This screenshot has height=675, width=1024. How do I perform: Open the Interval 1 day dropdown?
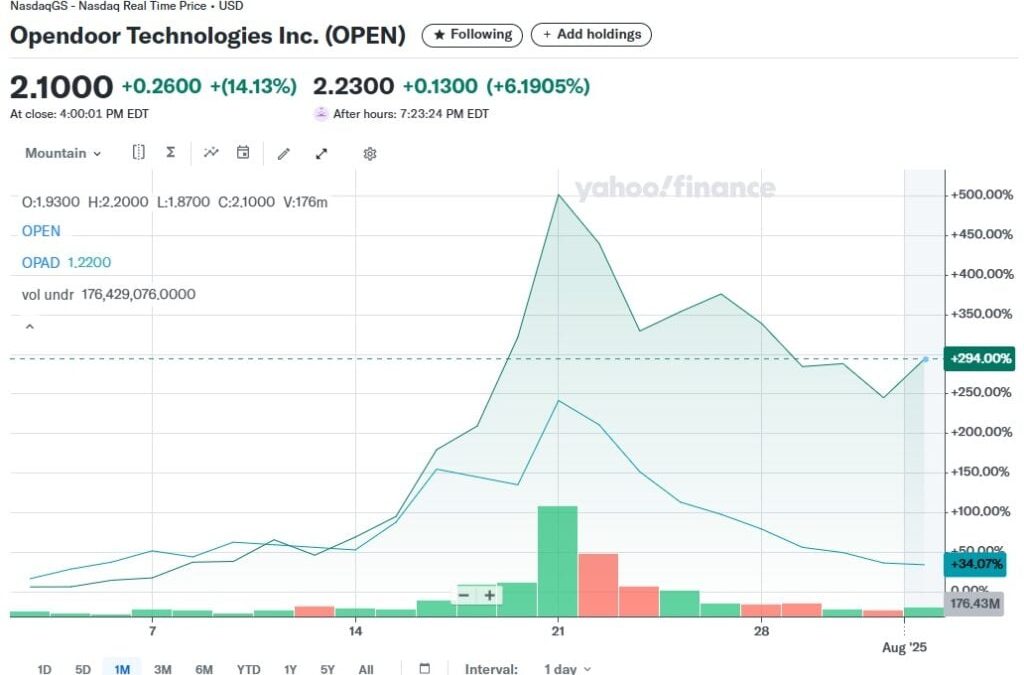[567, 669]
